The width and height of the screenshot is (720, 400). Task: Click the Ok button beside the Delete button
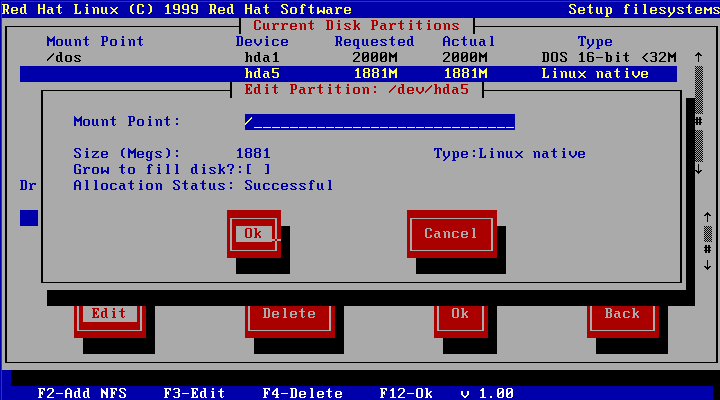[459, 313]
